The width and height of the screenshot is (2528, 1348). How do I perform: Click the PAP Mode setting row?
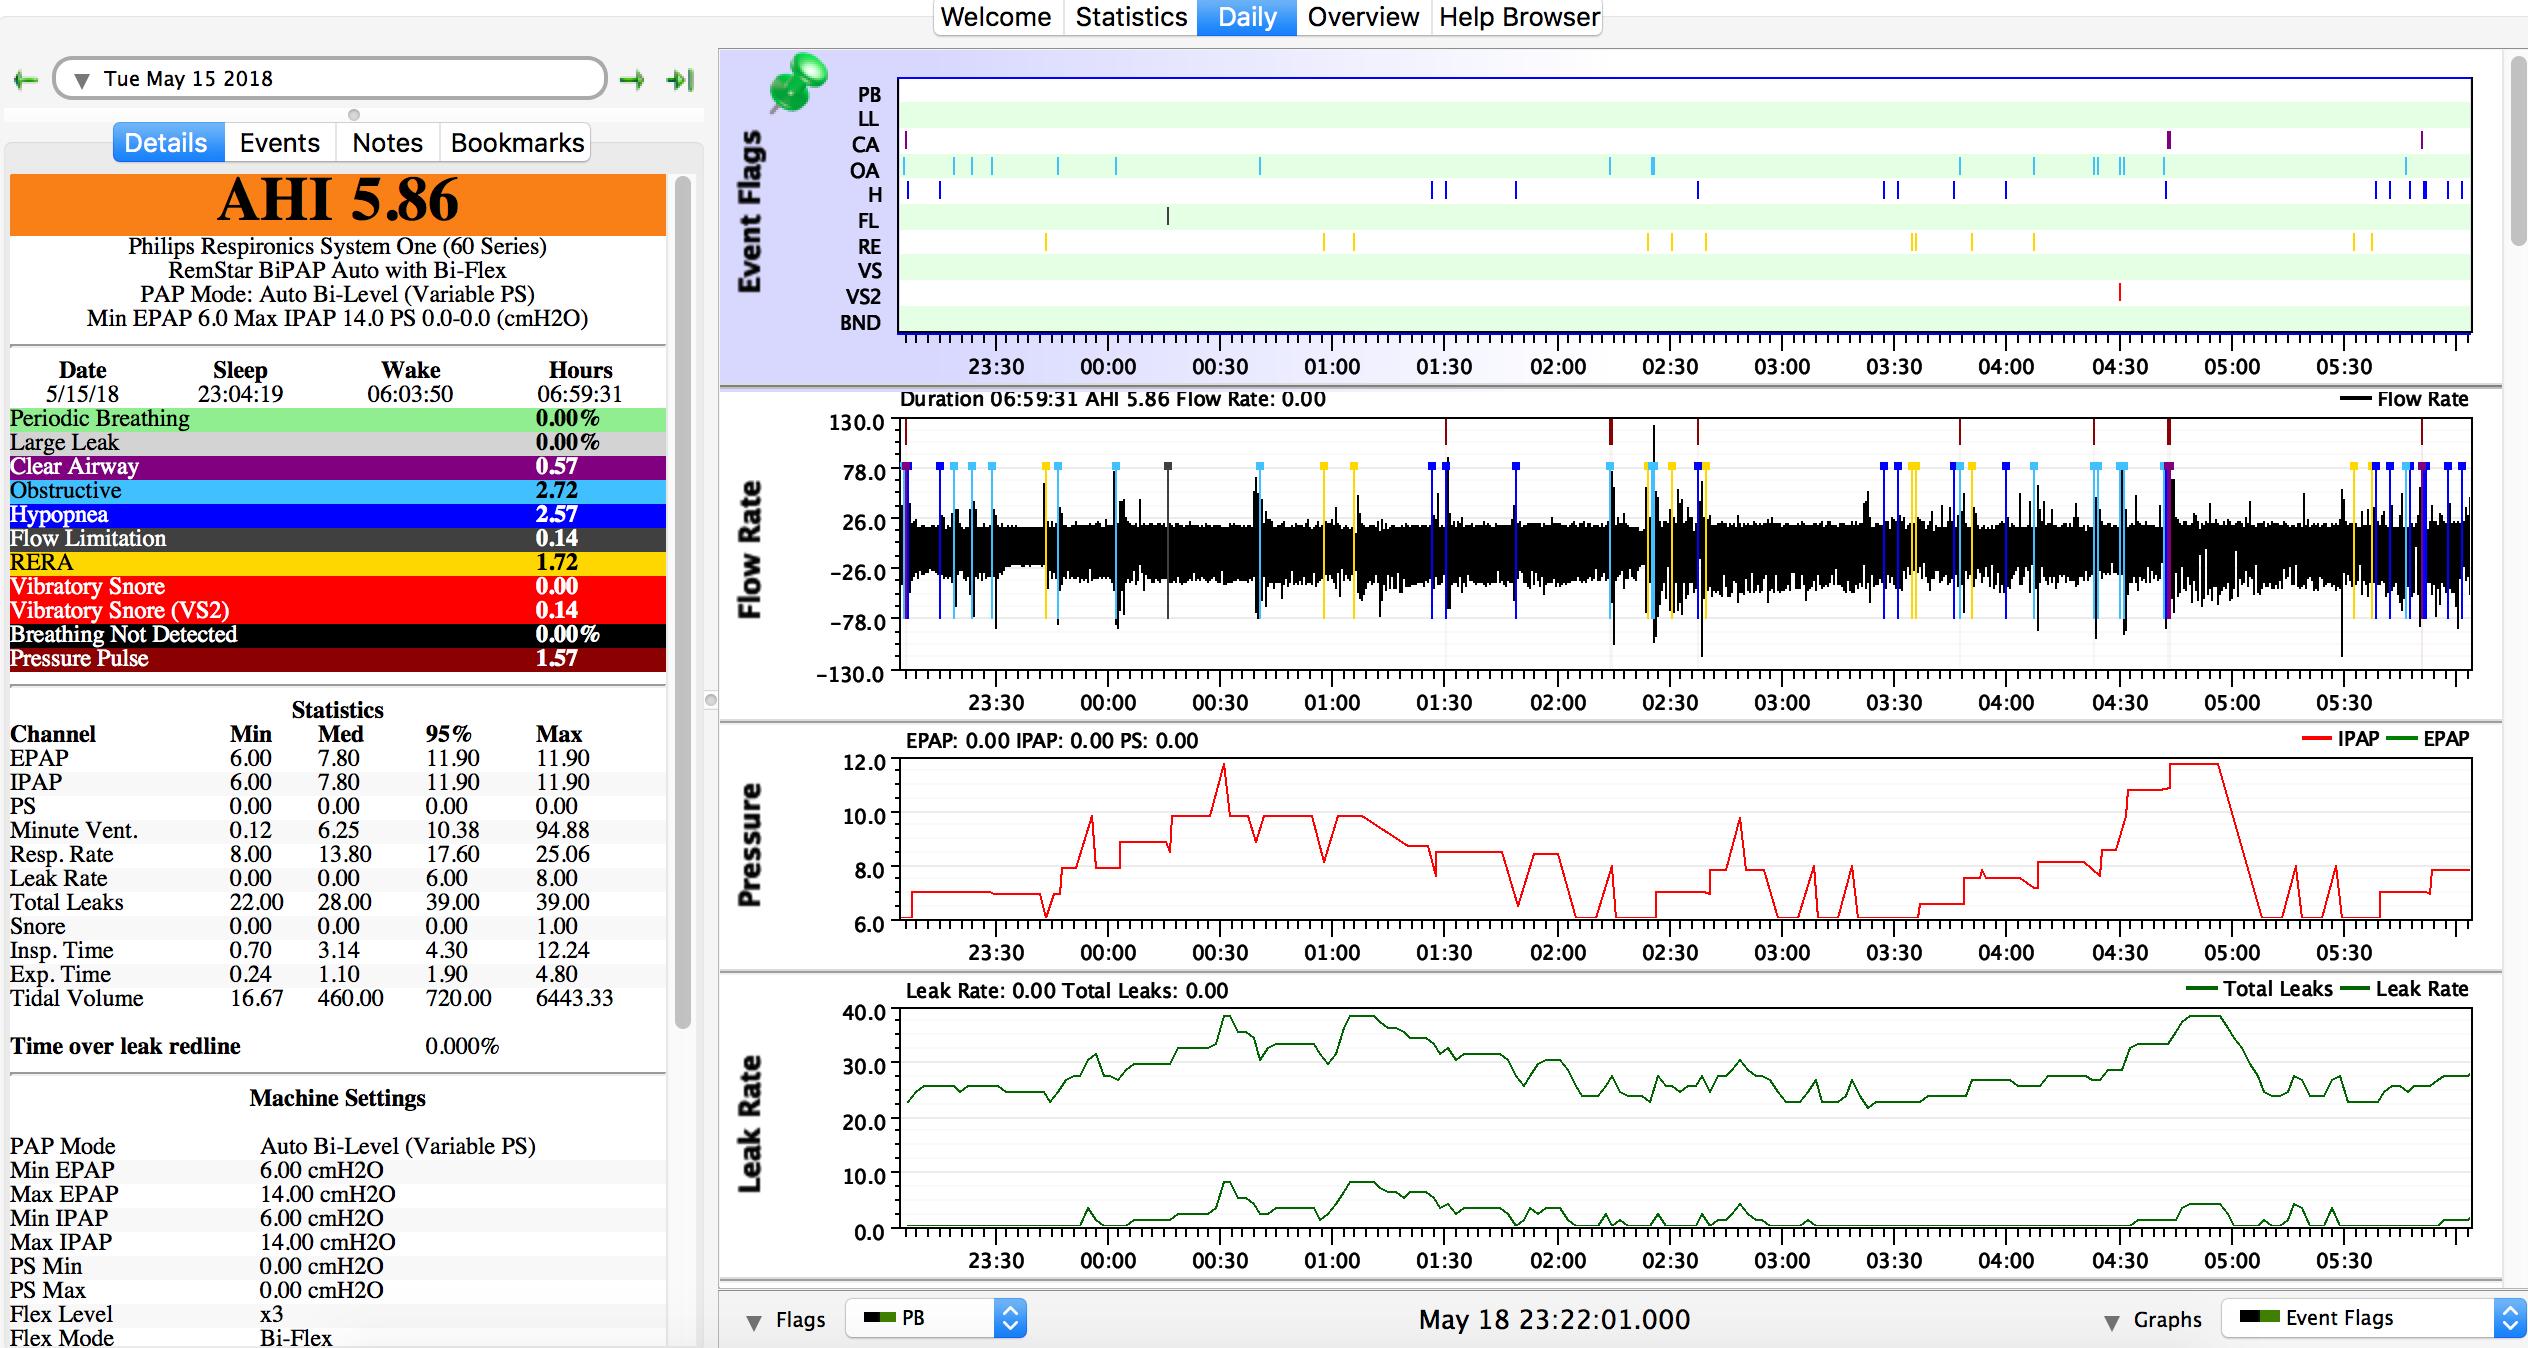(338, 1146)
